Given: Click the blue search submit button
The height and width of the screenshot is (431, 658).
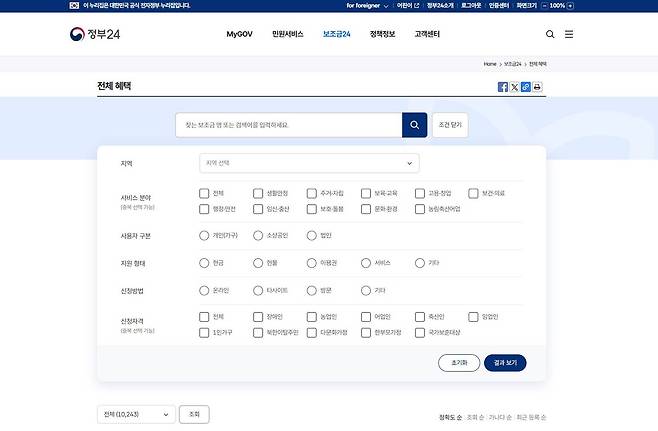Looking at the screenshot, I should pyautogui.click(x=414, y=125).
